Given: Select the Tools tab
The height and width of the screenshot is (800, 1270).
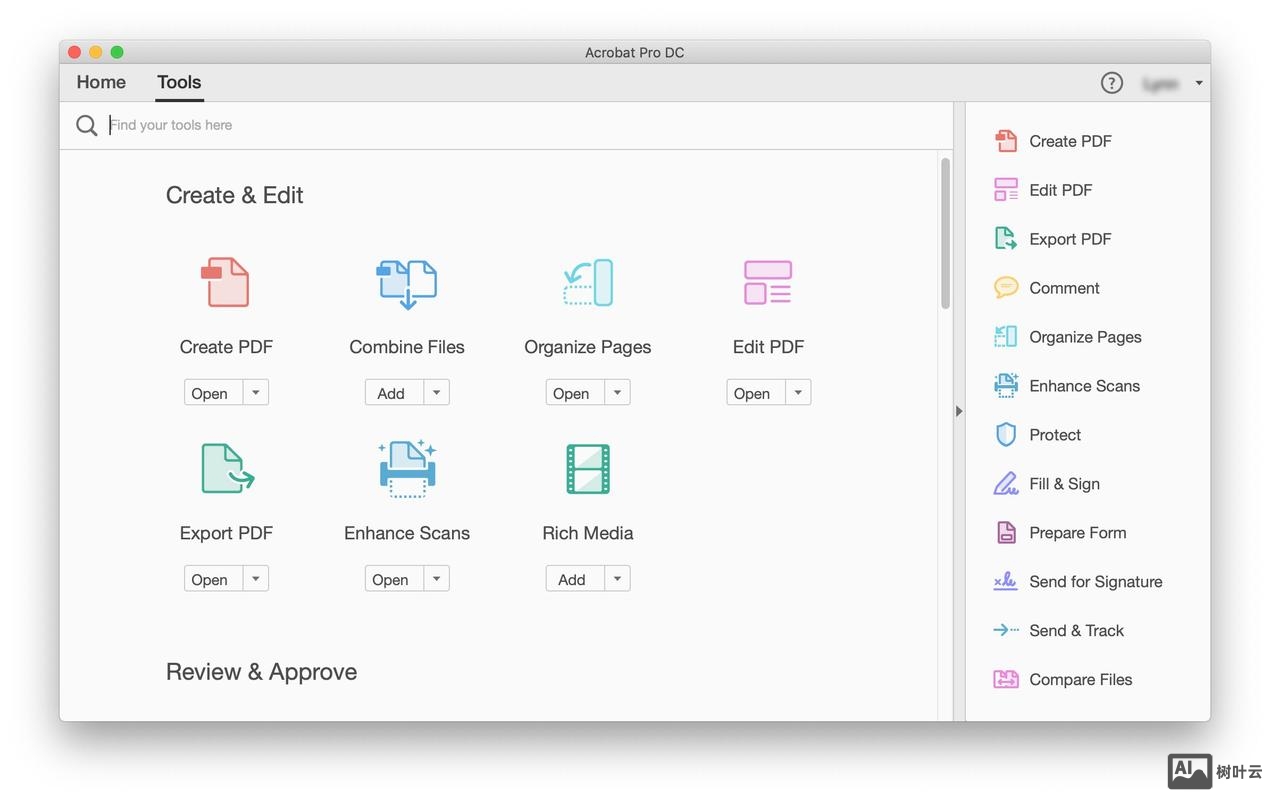Looking at the screenshot, I should tap(178, 82).
